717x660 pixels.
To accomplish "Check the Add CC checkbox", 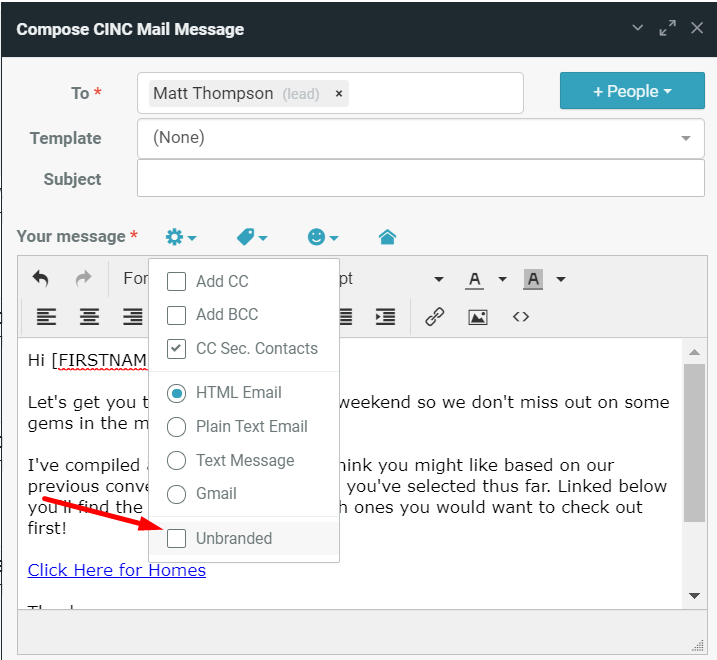I will point(177,281).
